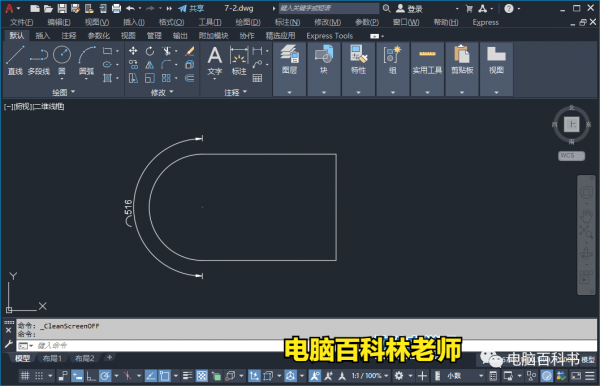Switch to the Express Tools ribbon tab
This screenshot has width=600, height=386.
pos(329,36)
